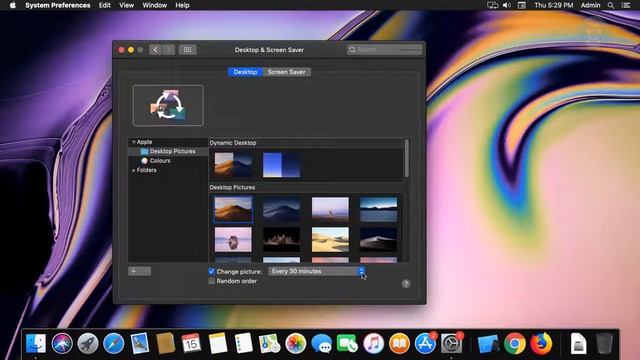The width and height of the screenshot is (640, 360).
Task: Open Maps app in Dock
Action: (269, 343)
